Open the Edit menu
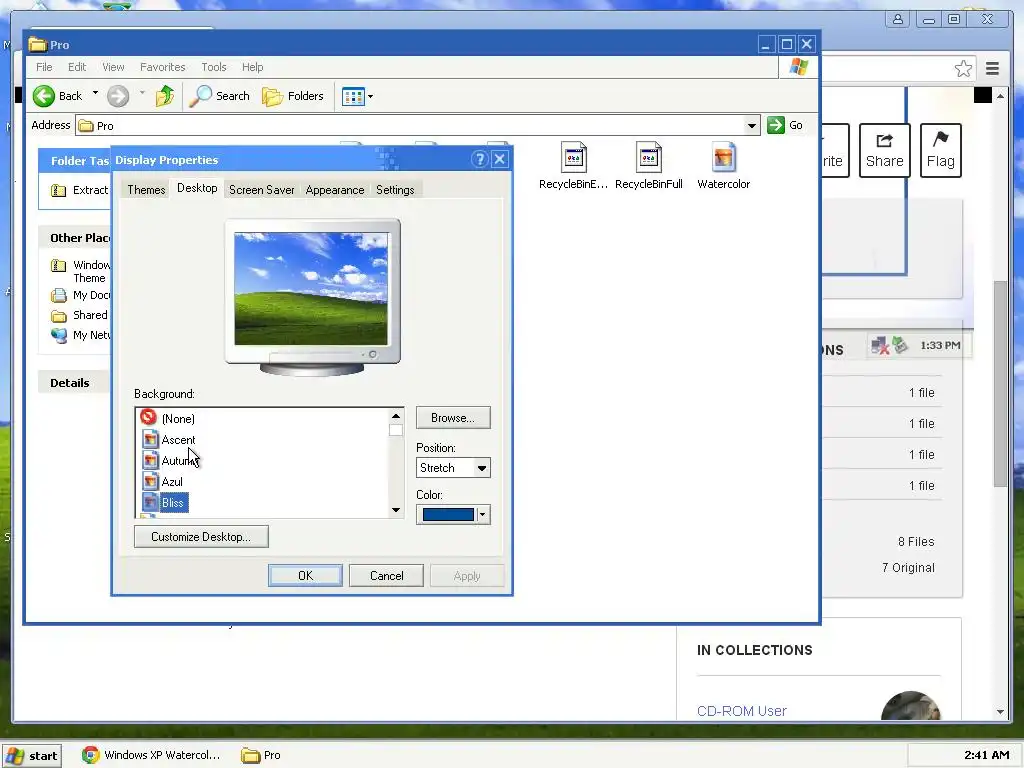This screenshot has width=1024, height=768. point(76,67)
